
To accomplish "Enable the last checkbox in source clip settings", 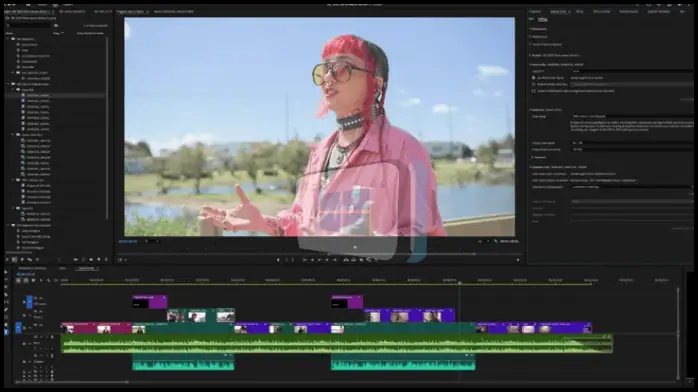I will [x=534, y=91].
